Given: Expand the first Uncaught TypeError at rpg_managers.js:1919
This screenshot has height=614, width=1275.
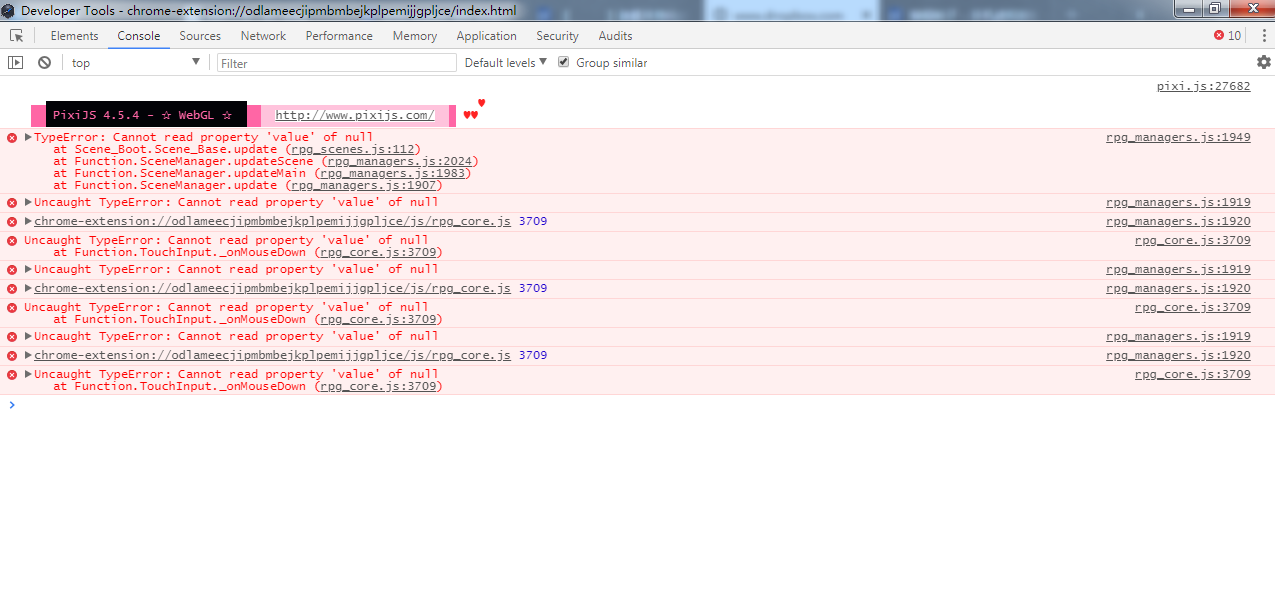Looking at the screenshot, I should pyautogui.click(x=28, y=202).
